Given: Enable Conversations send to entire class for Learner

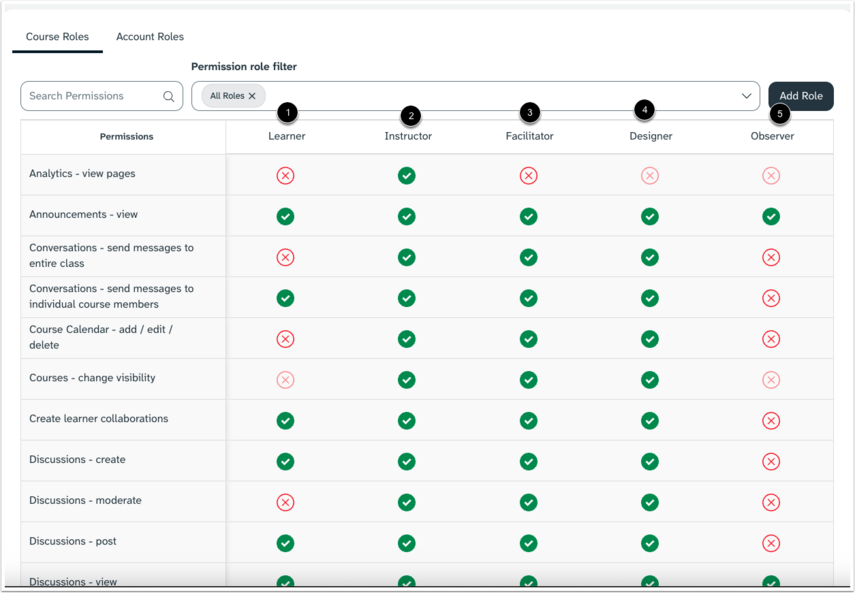Looking at the screenshot, I should (285, 257).
